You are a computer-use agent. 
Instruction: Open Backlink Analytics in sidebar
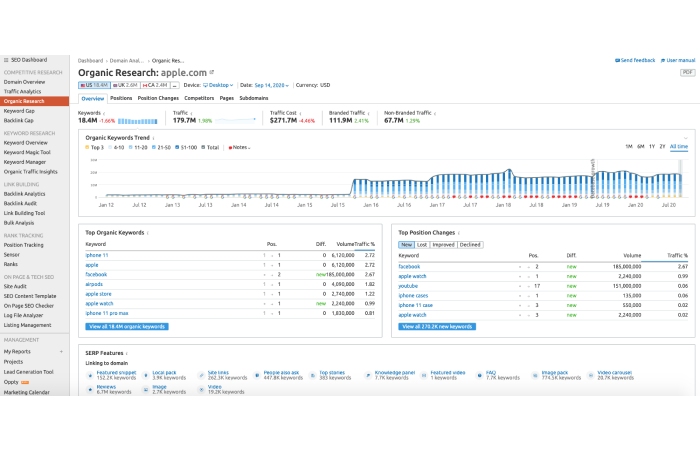click(25, 194)
